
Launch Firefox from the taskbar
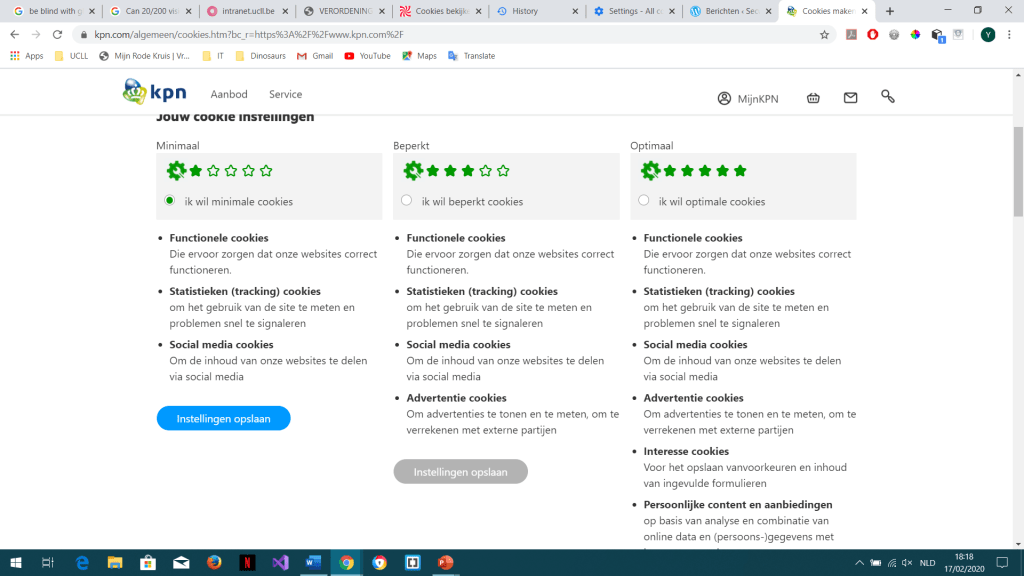[x=214, y=562]
